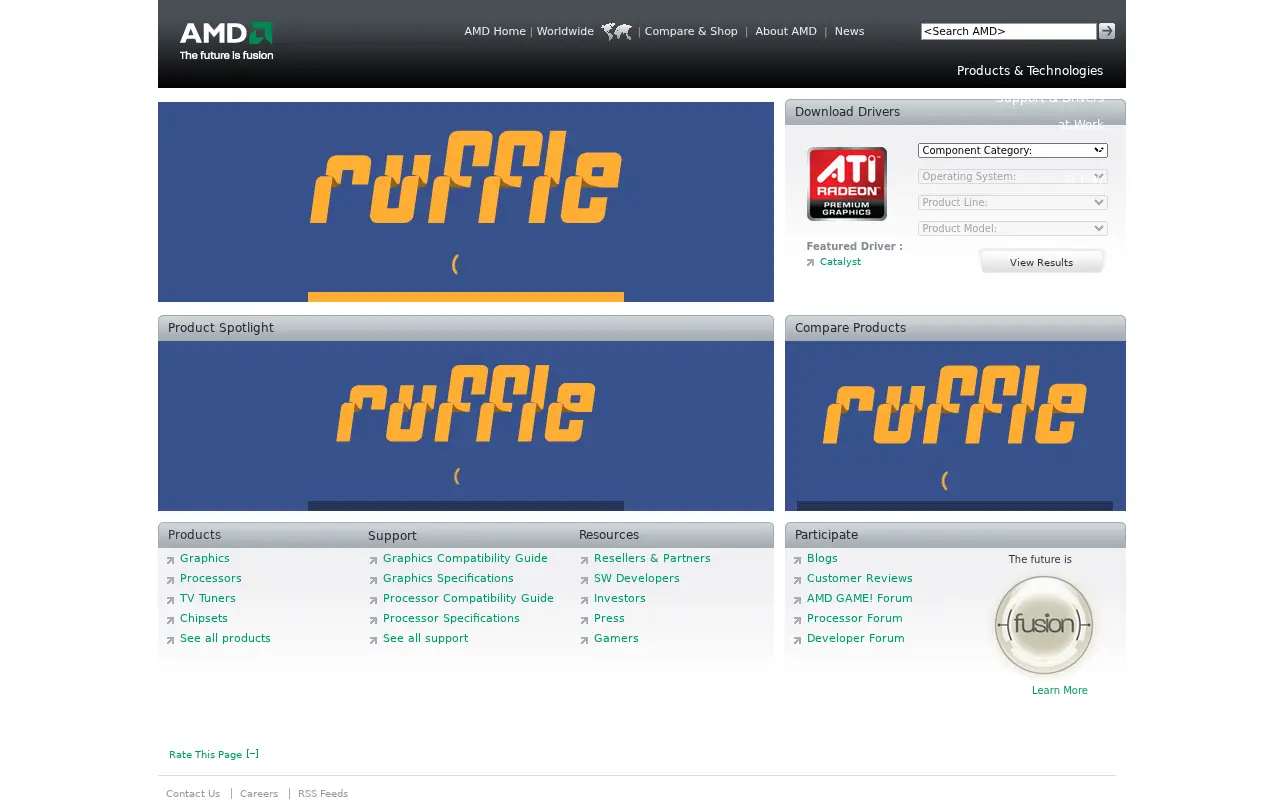
Task: Click the AMD logo in the header
Action: click(x=226, y=41)
